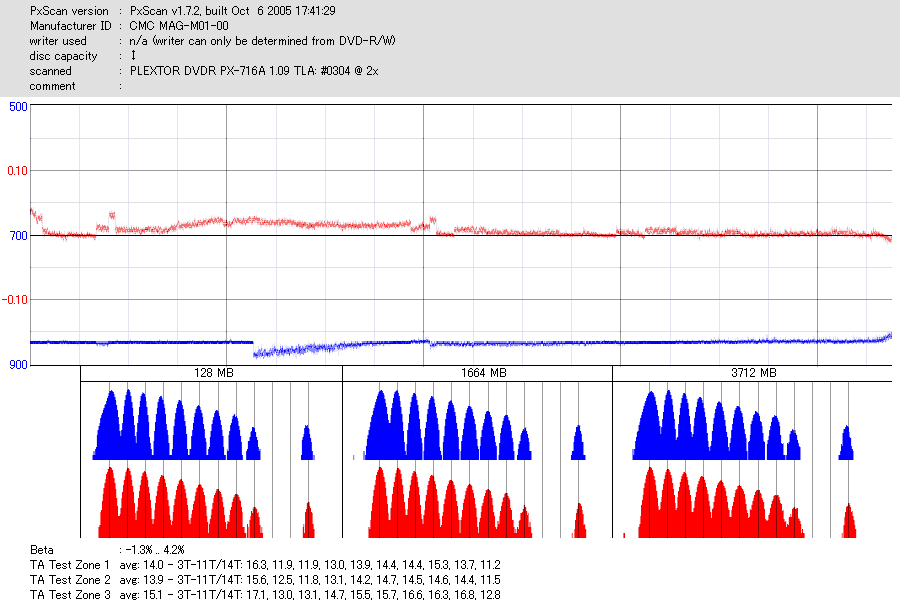The width and height of the screenshot is (900, 607).
Task: Click the blue 500 axis label
Action: [18, 107]
